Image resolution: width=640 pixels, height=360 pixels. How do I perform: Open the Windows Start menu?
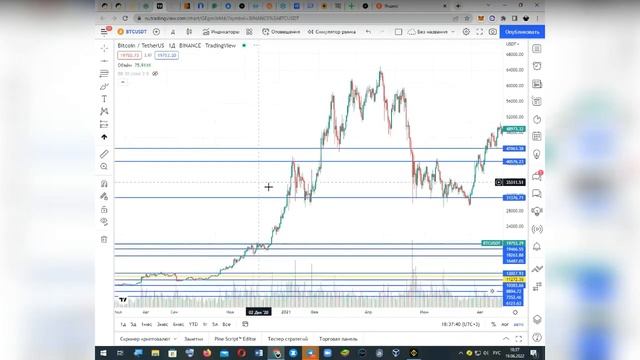(103, 353)
